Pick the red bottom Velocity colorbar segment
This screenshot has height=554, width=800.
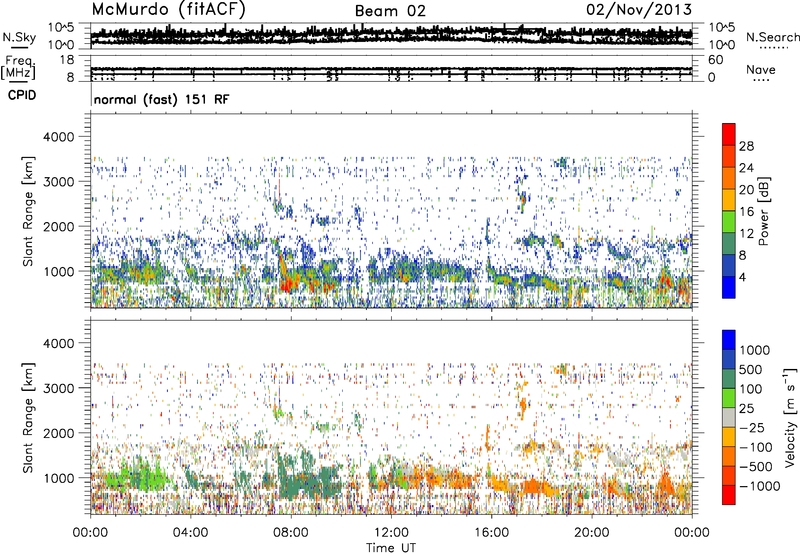click(x=729, y=495)
